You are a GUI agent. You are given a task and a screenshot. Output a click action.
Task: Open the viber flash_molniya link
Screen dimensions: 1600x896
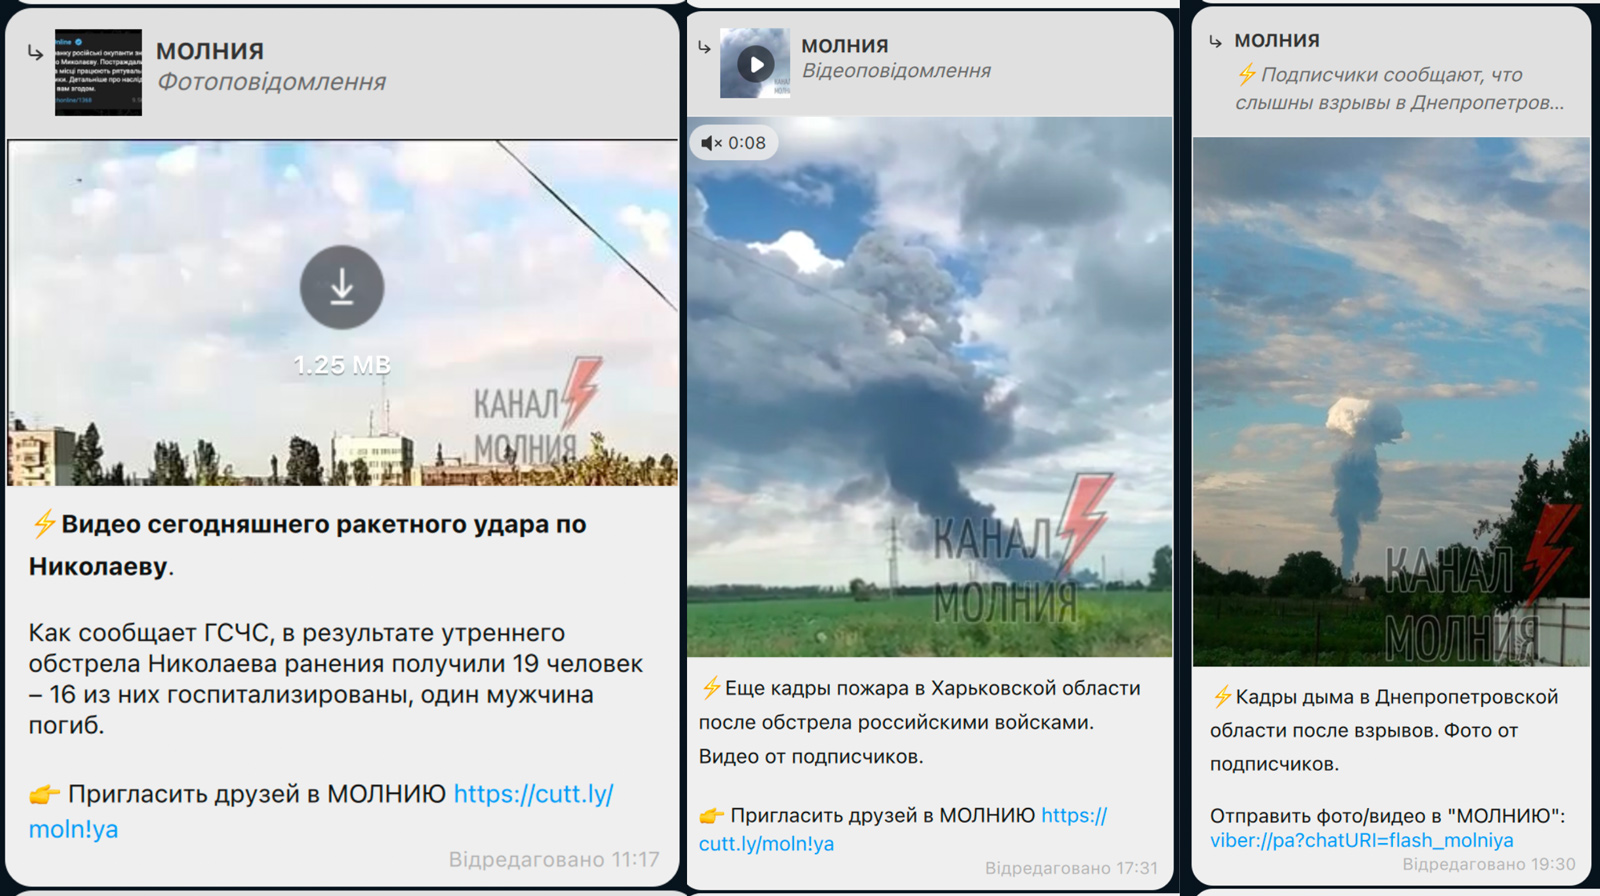[x=1361, y=841]
